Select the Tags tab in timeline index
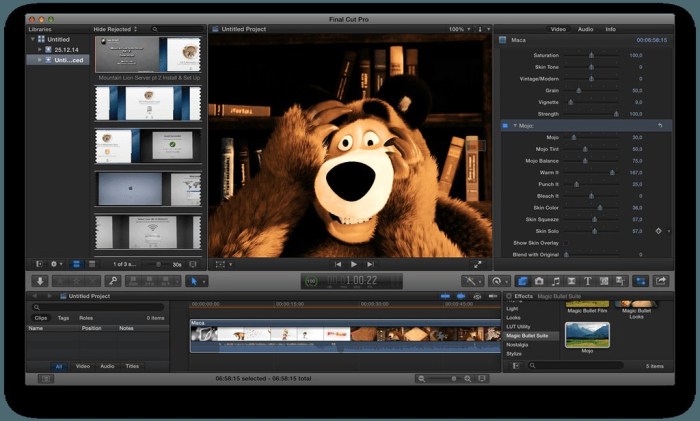The width and height of the screenshot is (700, 421). point(63,317)
